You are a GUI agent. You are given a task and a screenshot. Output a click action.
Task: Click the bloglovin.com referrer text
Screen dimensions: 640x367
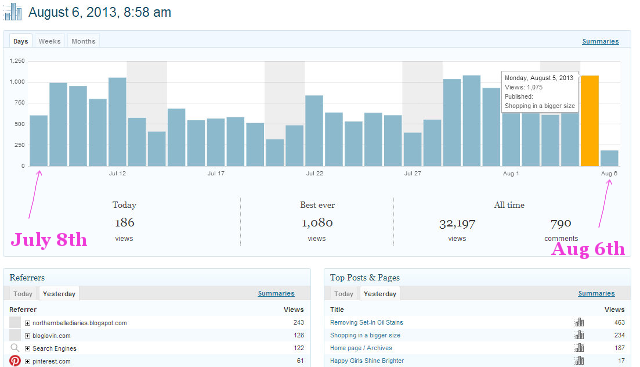point(51,336)
